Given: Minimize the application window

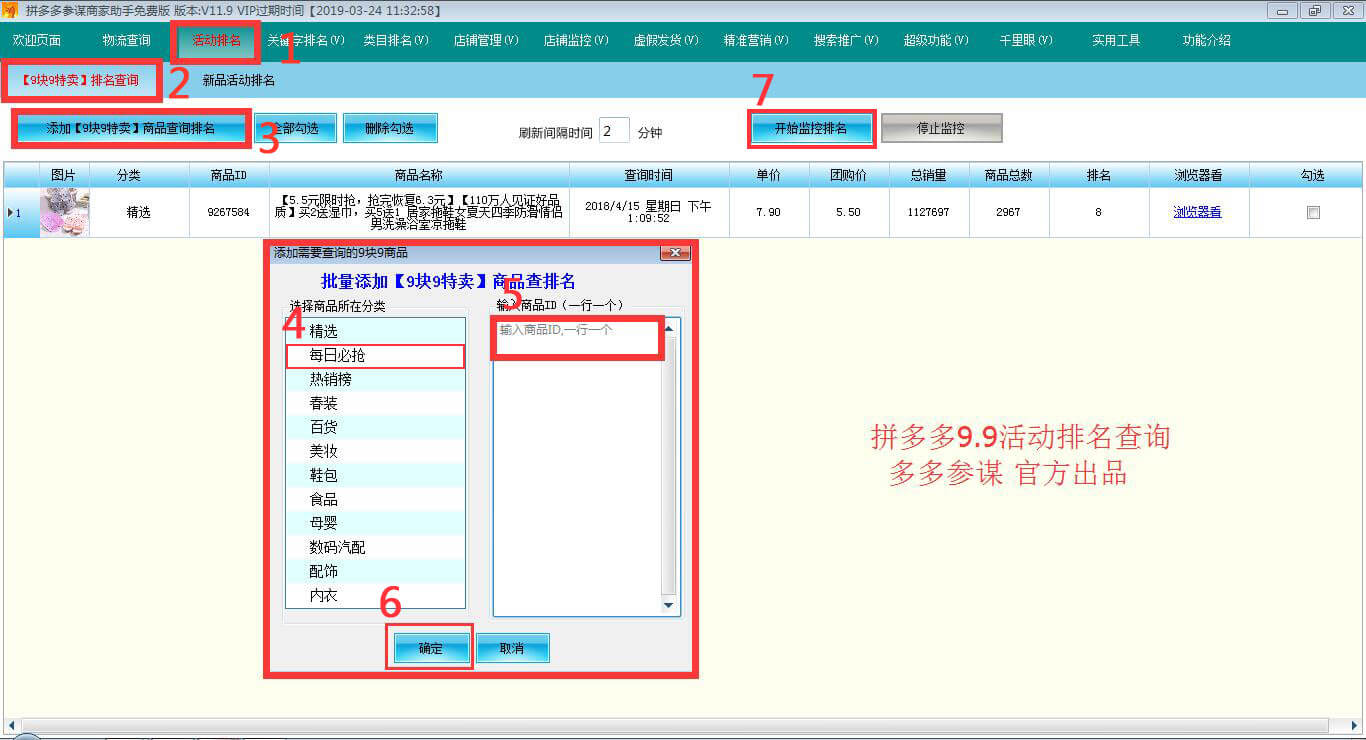Looking at the screenshot, I should click(x=1283, y=11).
